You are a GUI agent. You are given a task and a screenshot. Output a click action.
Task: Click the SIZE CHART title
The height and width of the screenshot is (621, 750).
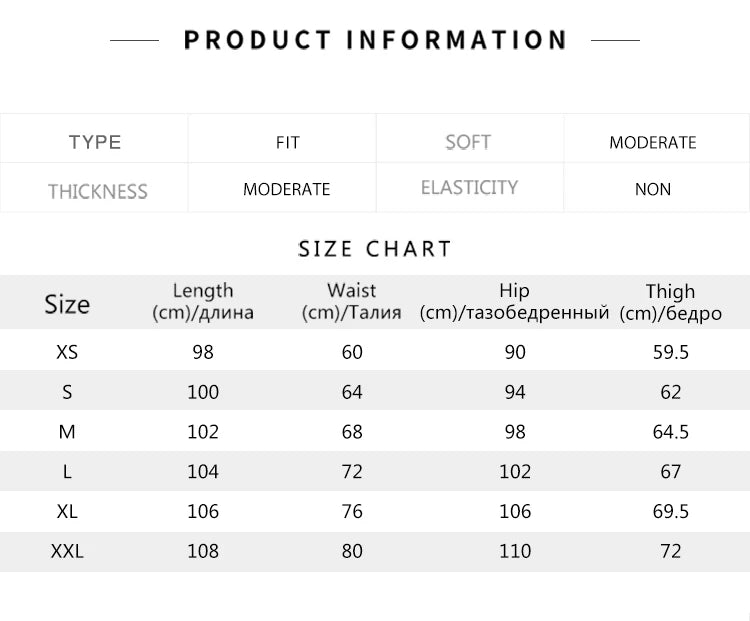tap(375, 248)
